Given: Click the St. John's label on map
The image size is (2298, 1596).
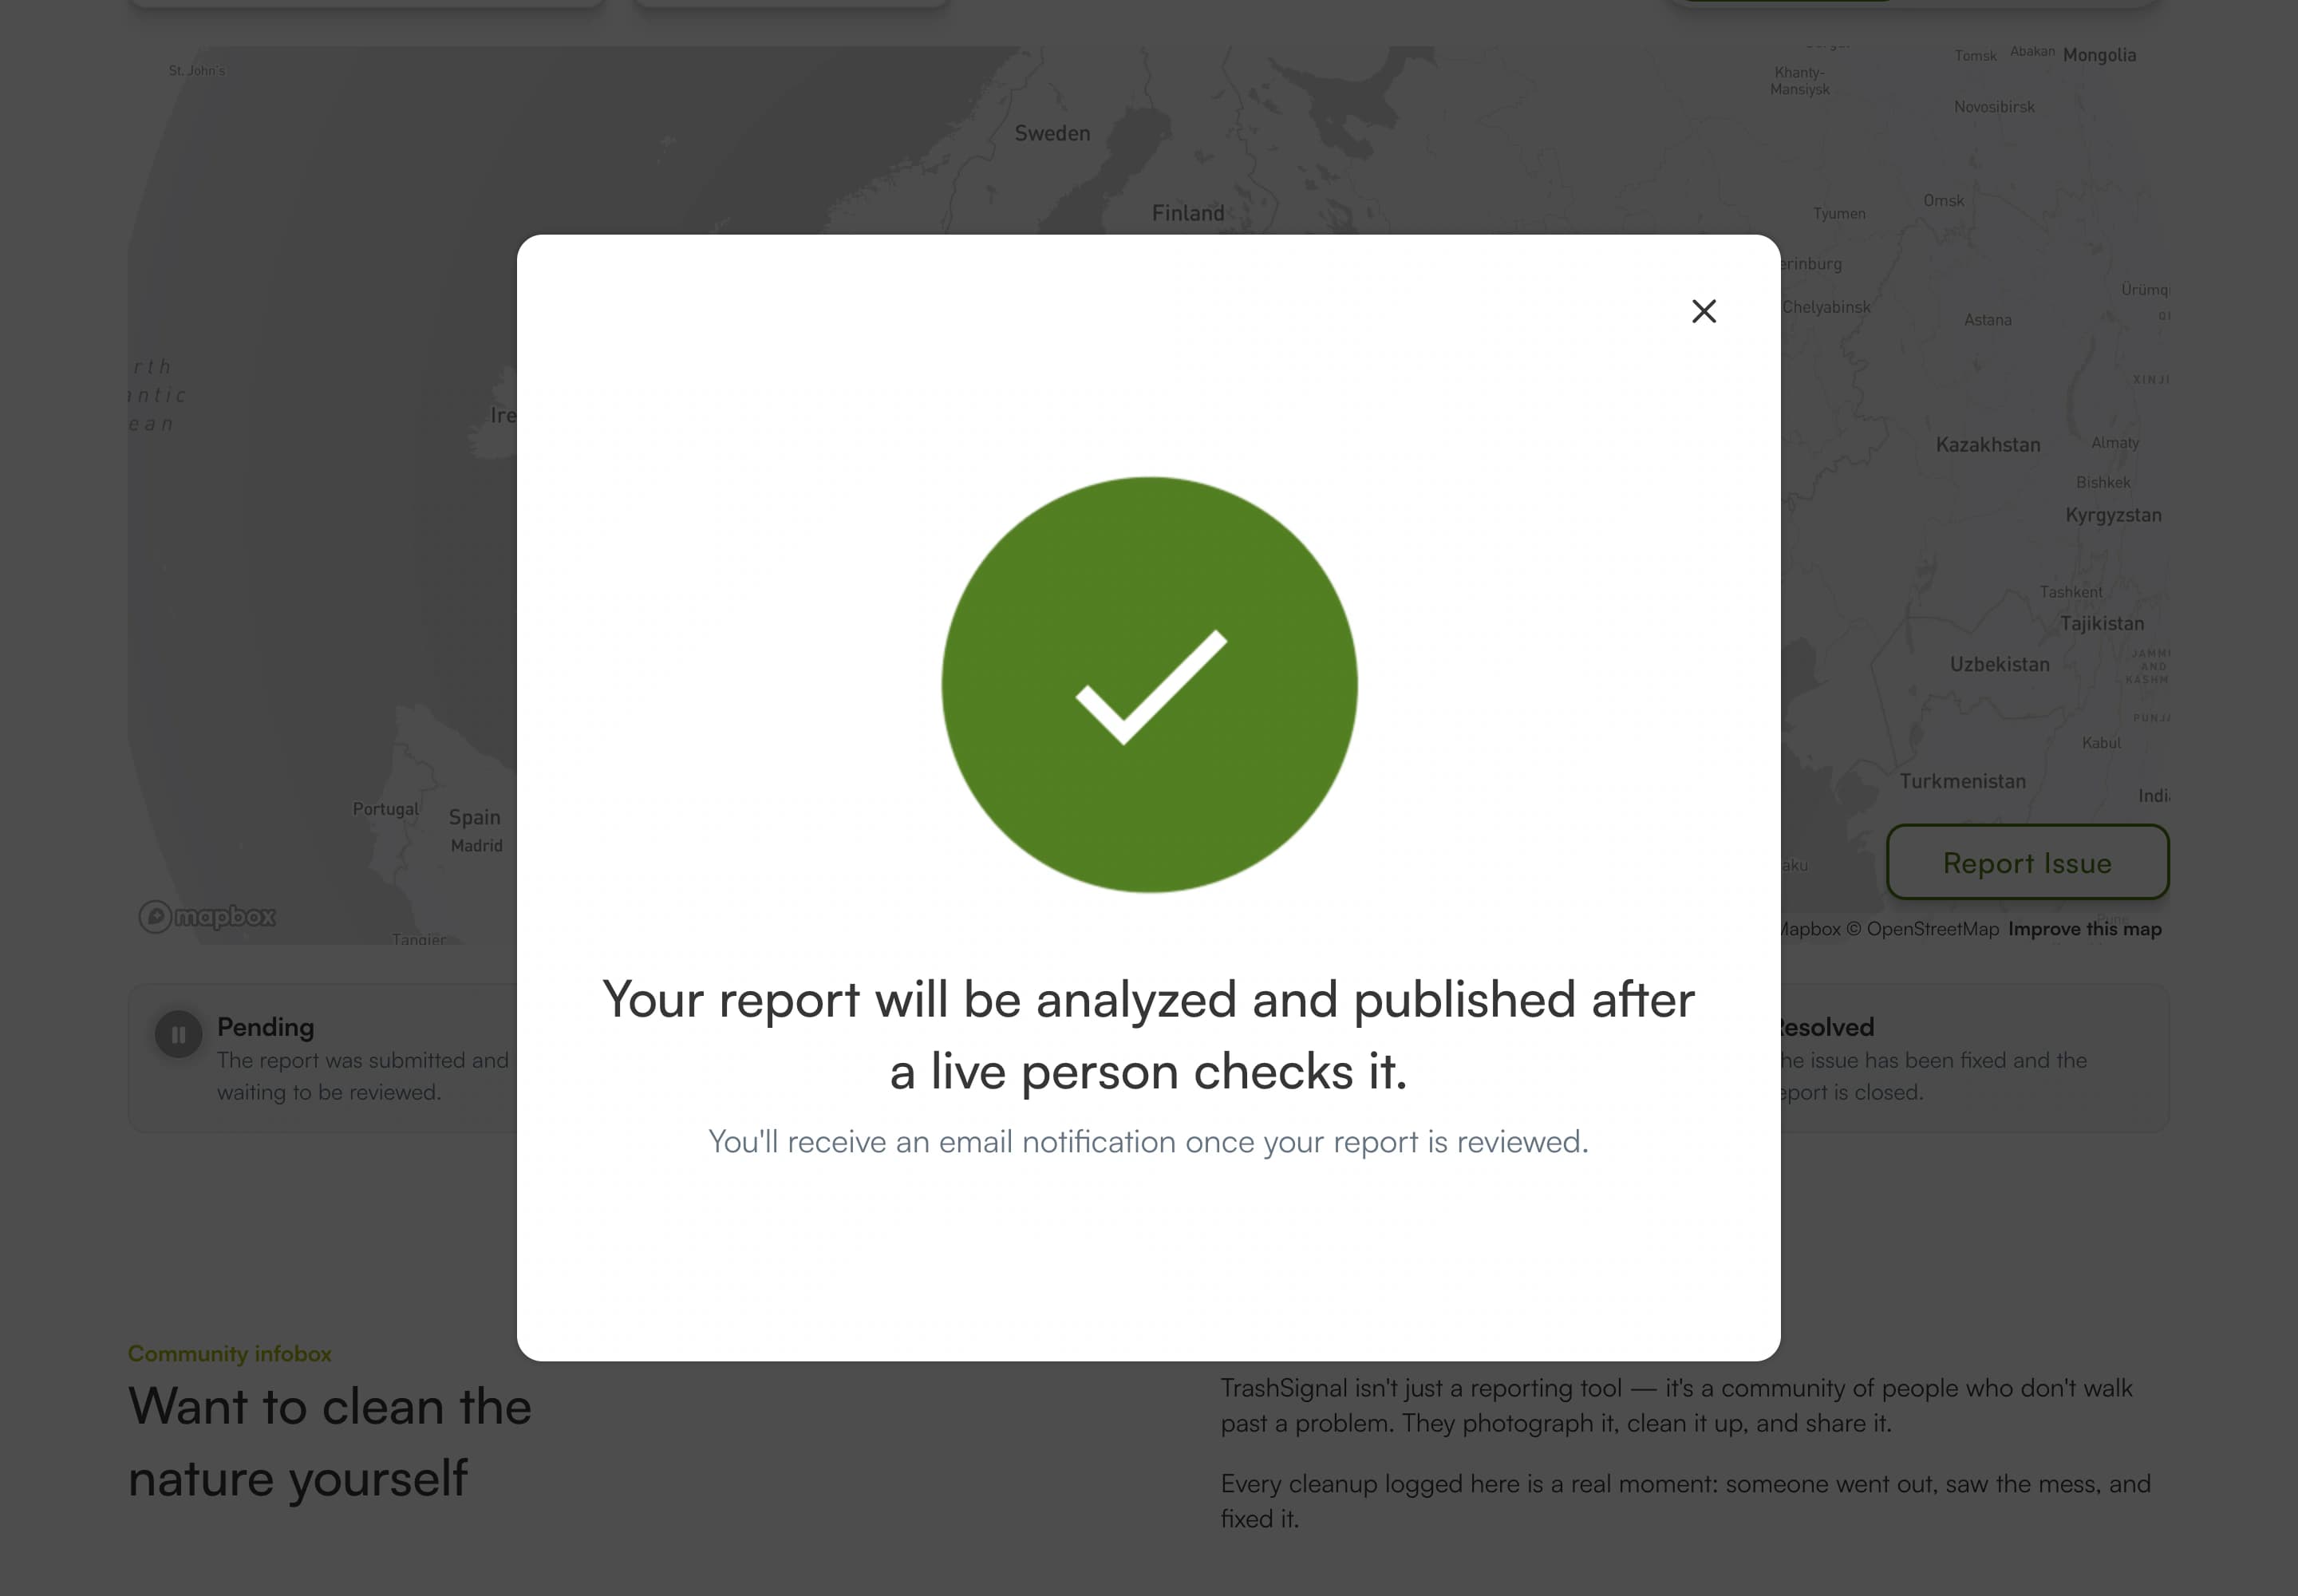Looking at the screenshot, I should tap(196, 71).
